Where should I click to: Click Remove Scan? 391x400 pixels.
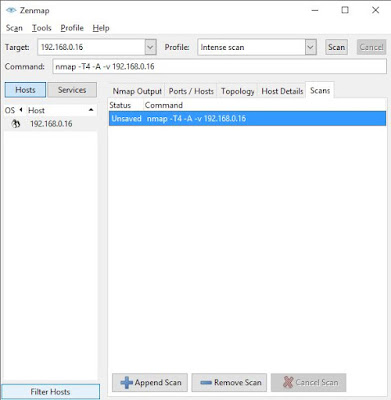[x=229, y=382]
